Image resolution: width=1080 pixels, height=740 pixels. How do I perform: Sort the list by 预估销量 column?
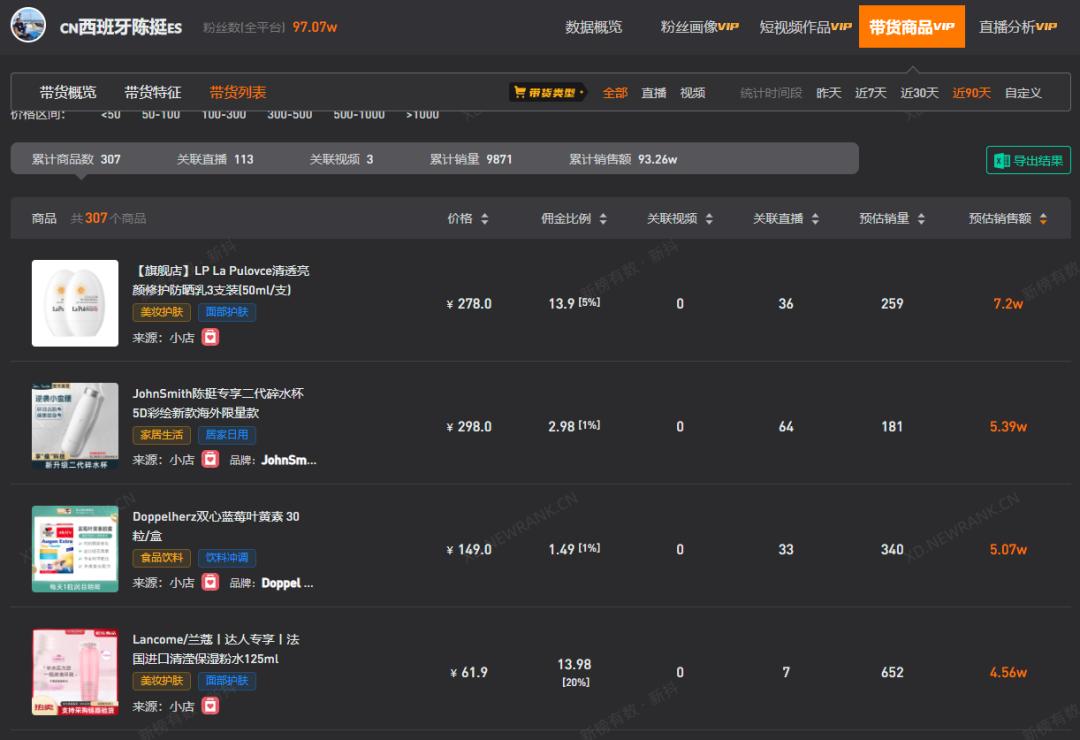click(892, 218)
